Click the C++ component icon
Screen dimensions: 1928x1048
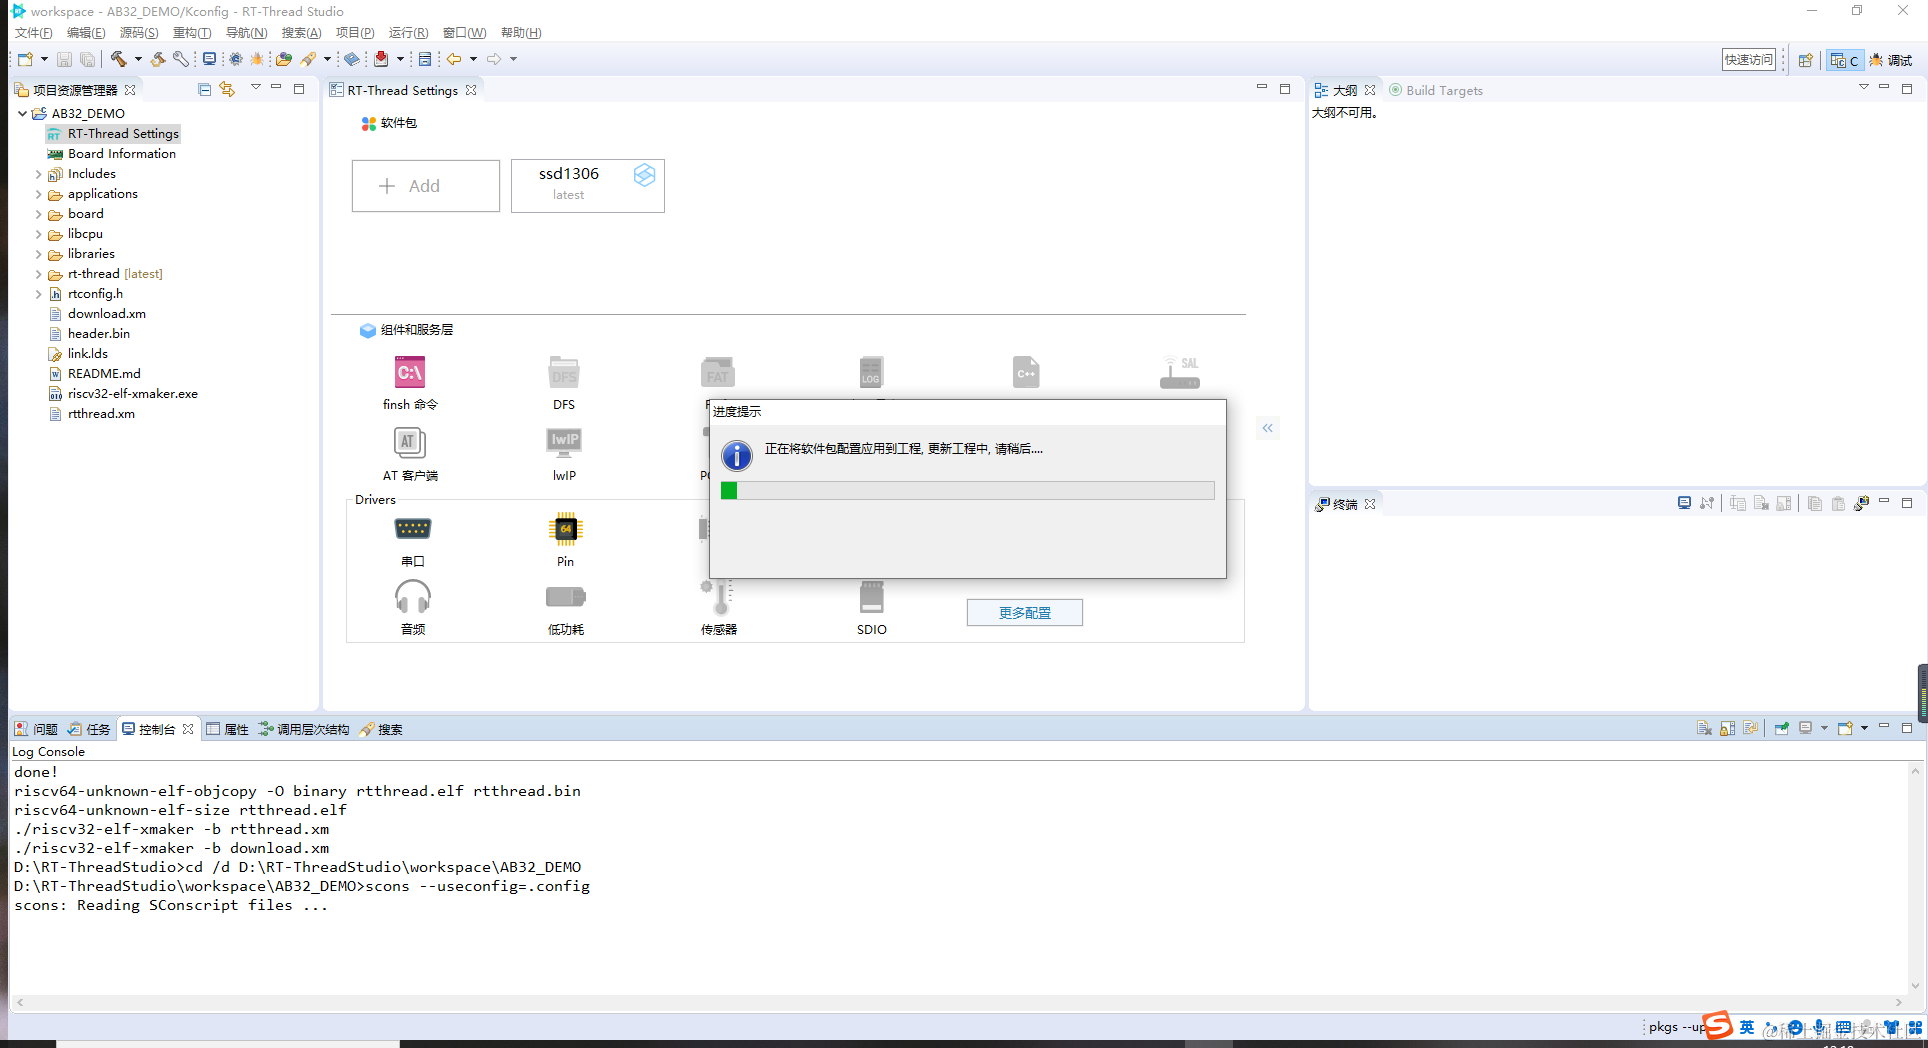1026,373
